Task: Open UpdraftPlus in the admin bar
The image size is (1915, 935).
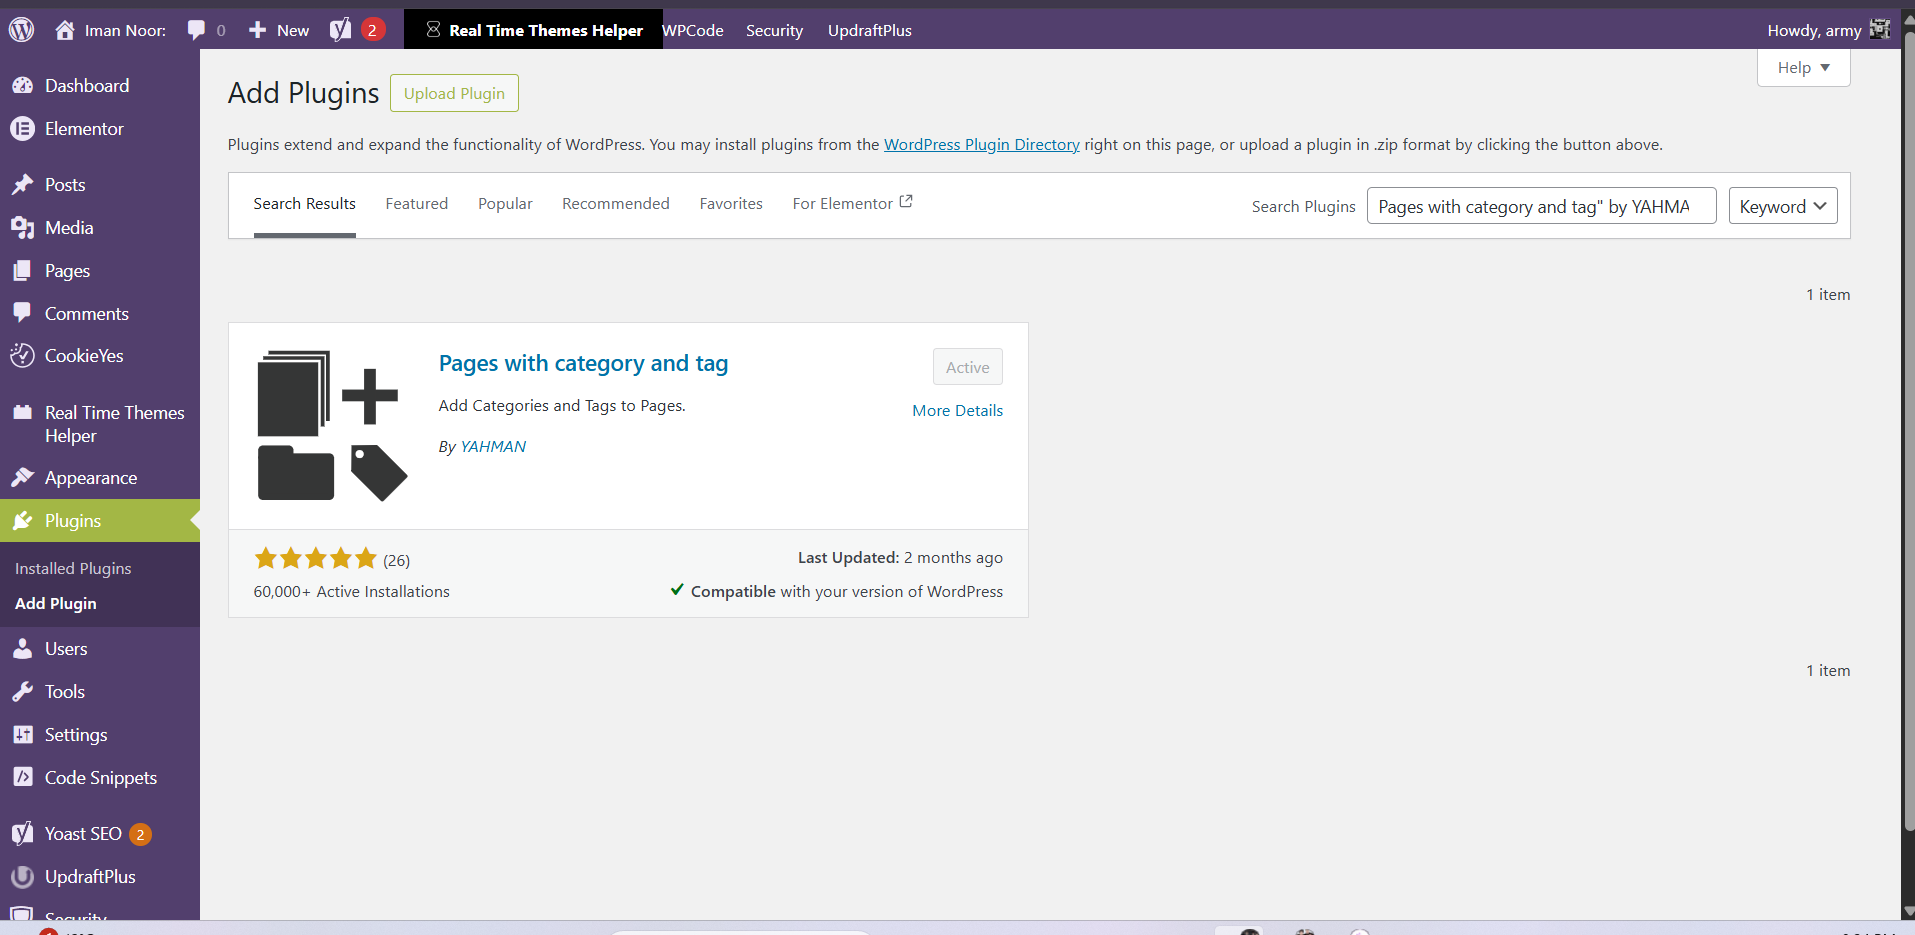Action: pos(870,30)
